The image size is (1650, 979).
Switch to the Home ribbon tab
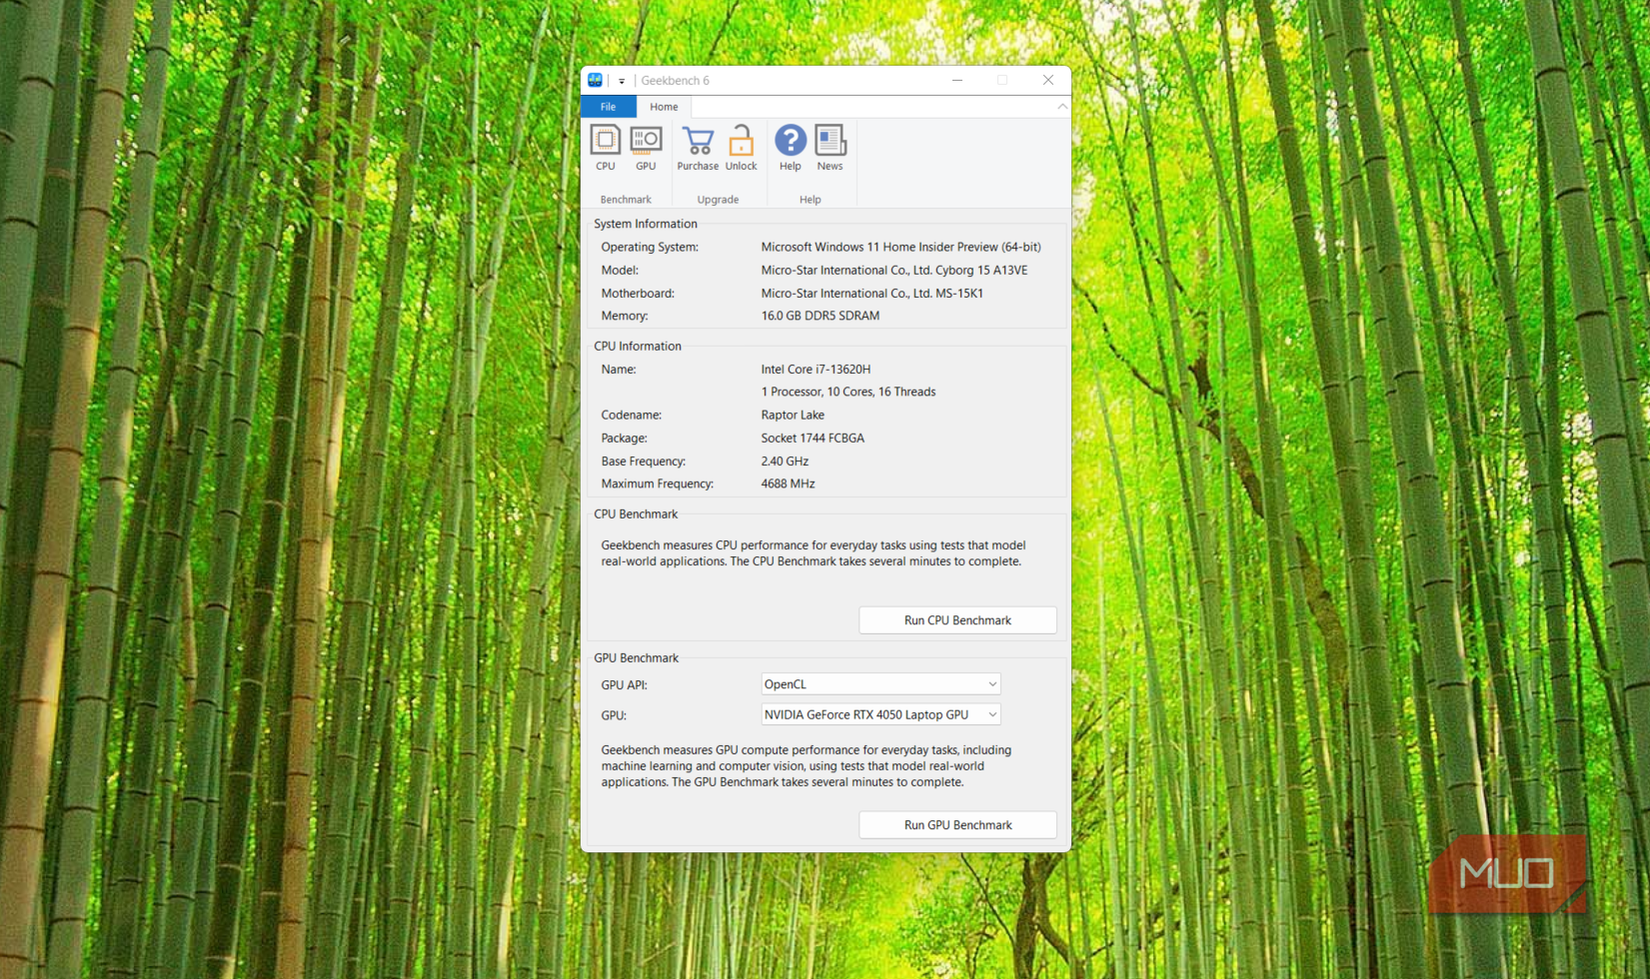(664, 107)
